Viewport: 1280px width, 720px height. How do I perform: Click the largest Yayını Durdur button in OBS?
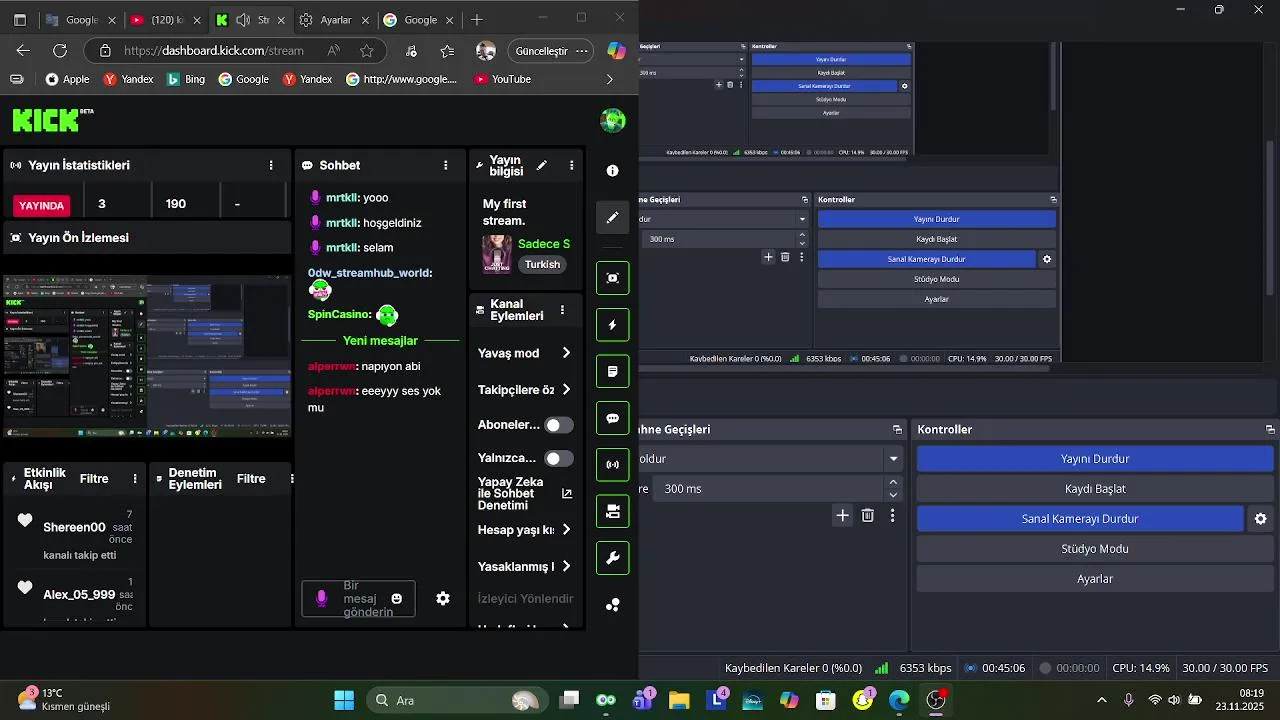pos(1095,459)
